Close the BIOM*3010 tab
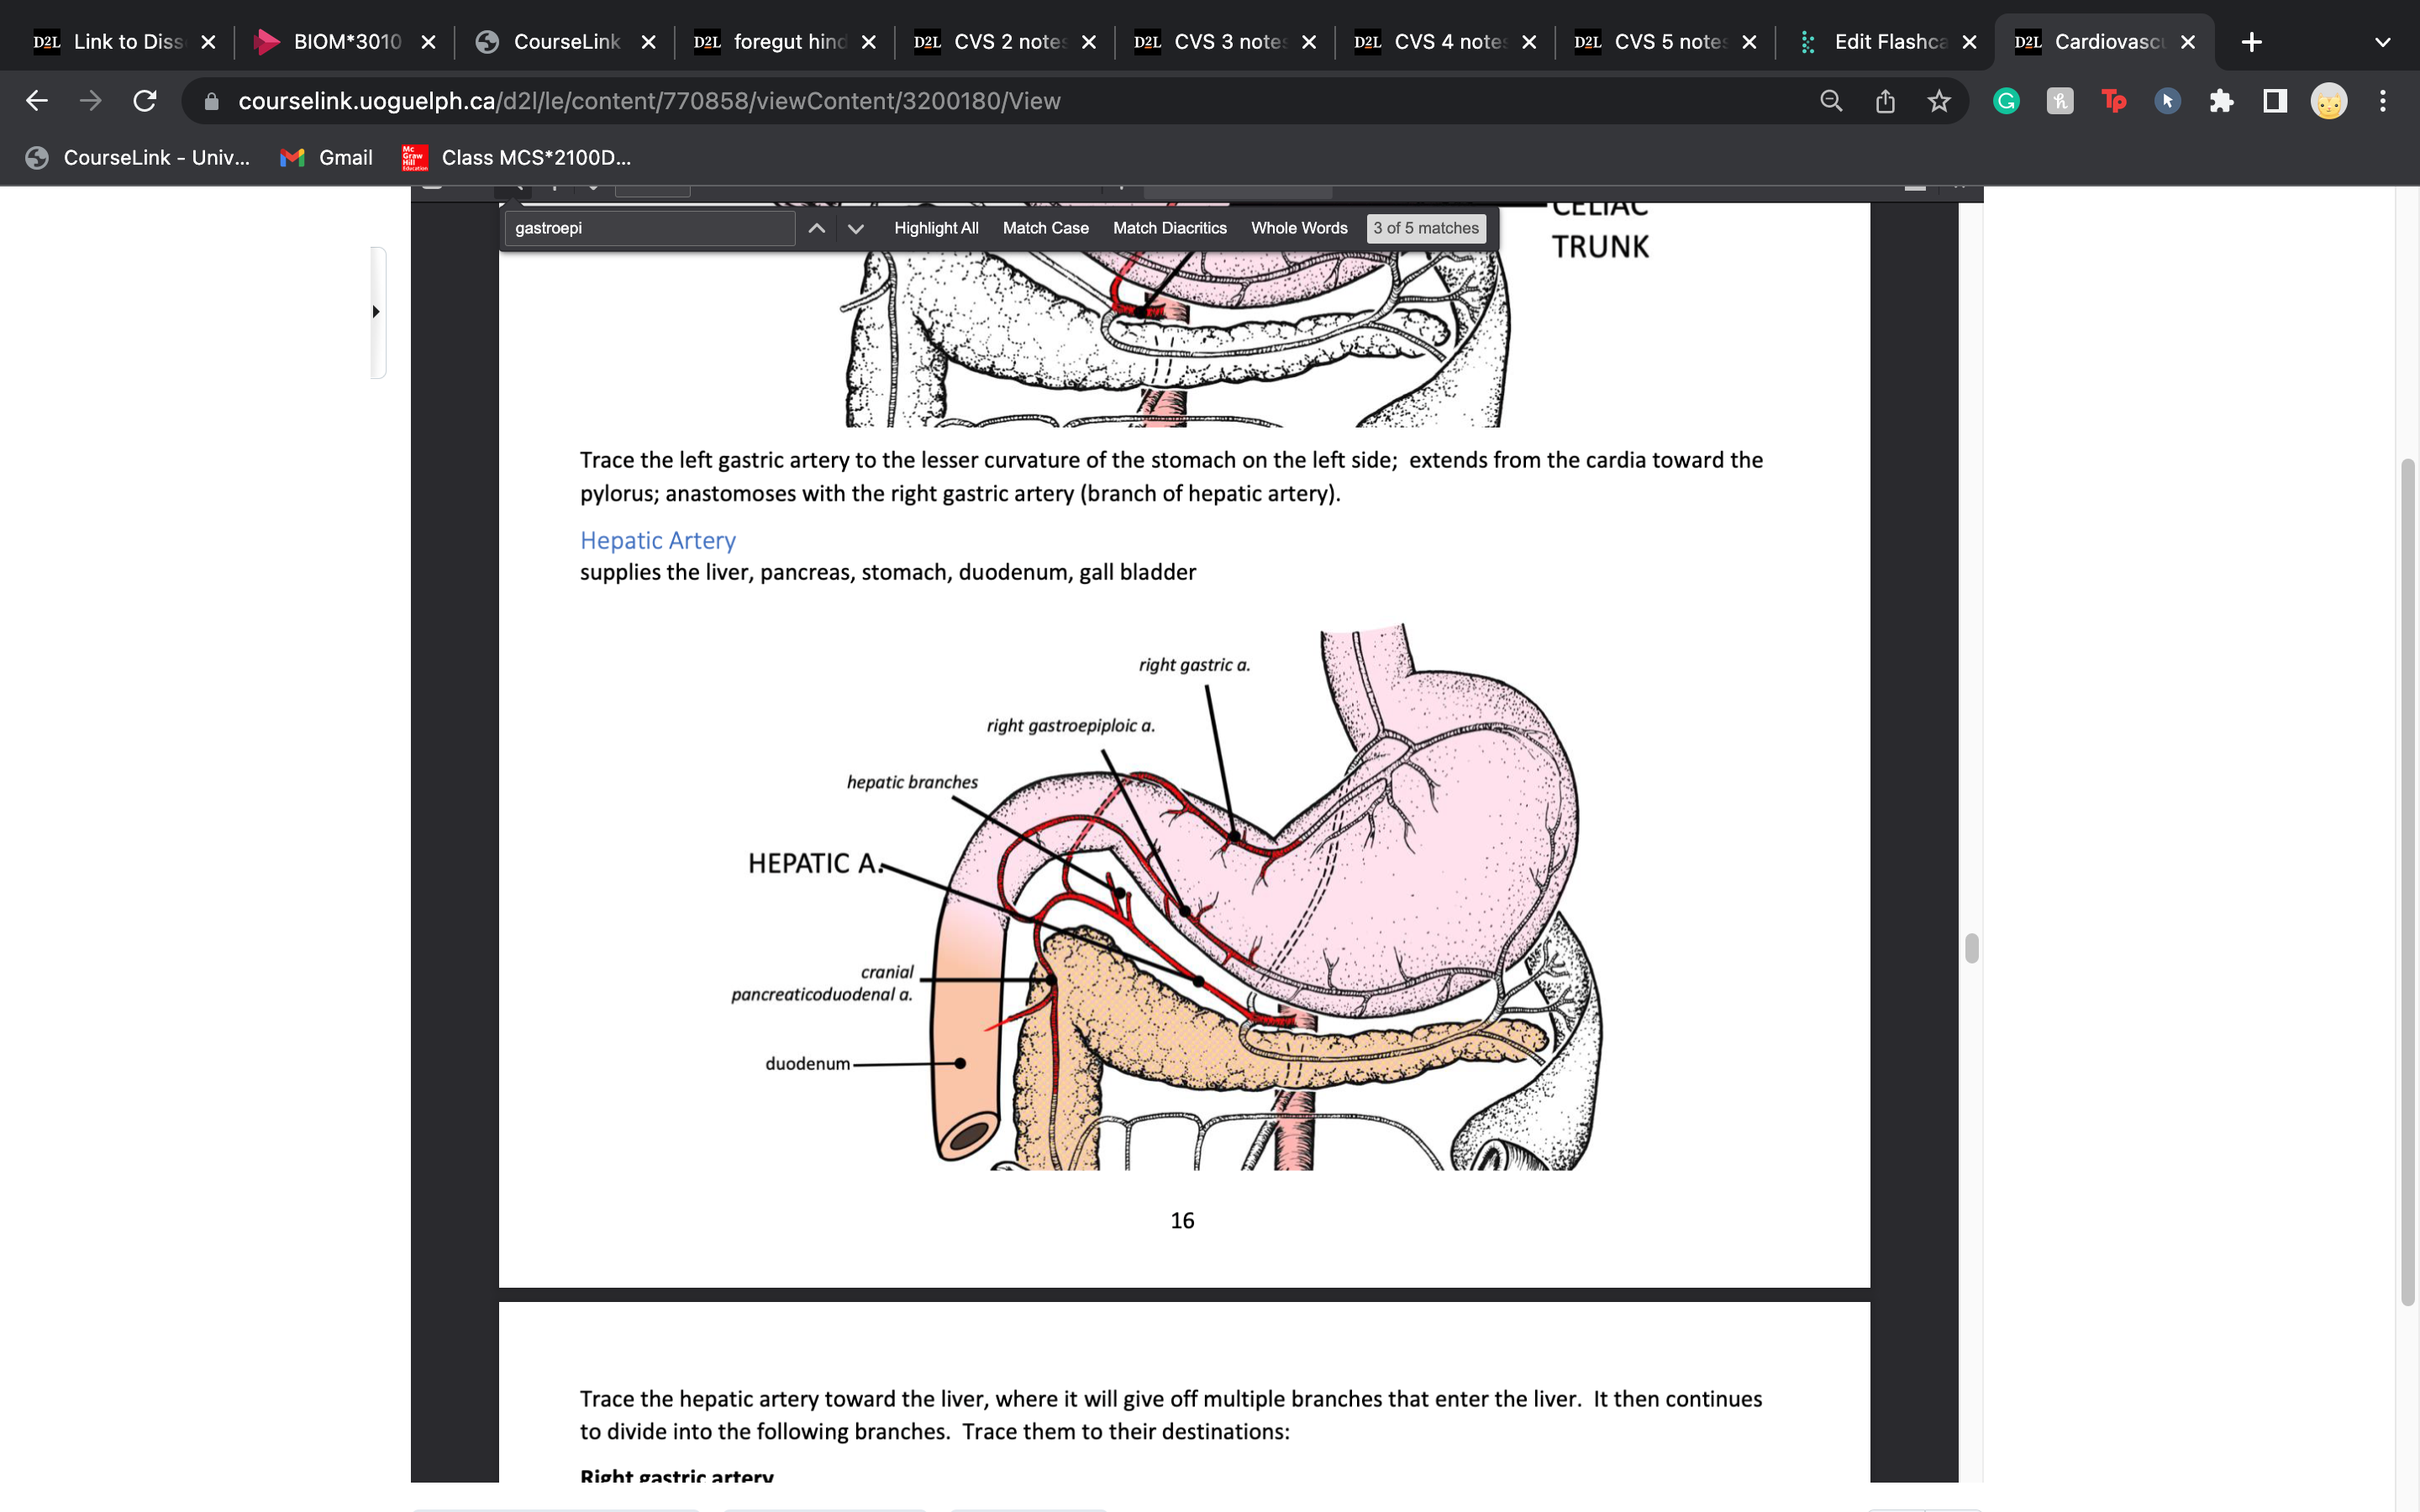 tap(428, 42)
